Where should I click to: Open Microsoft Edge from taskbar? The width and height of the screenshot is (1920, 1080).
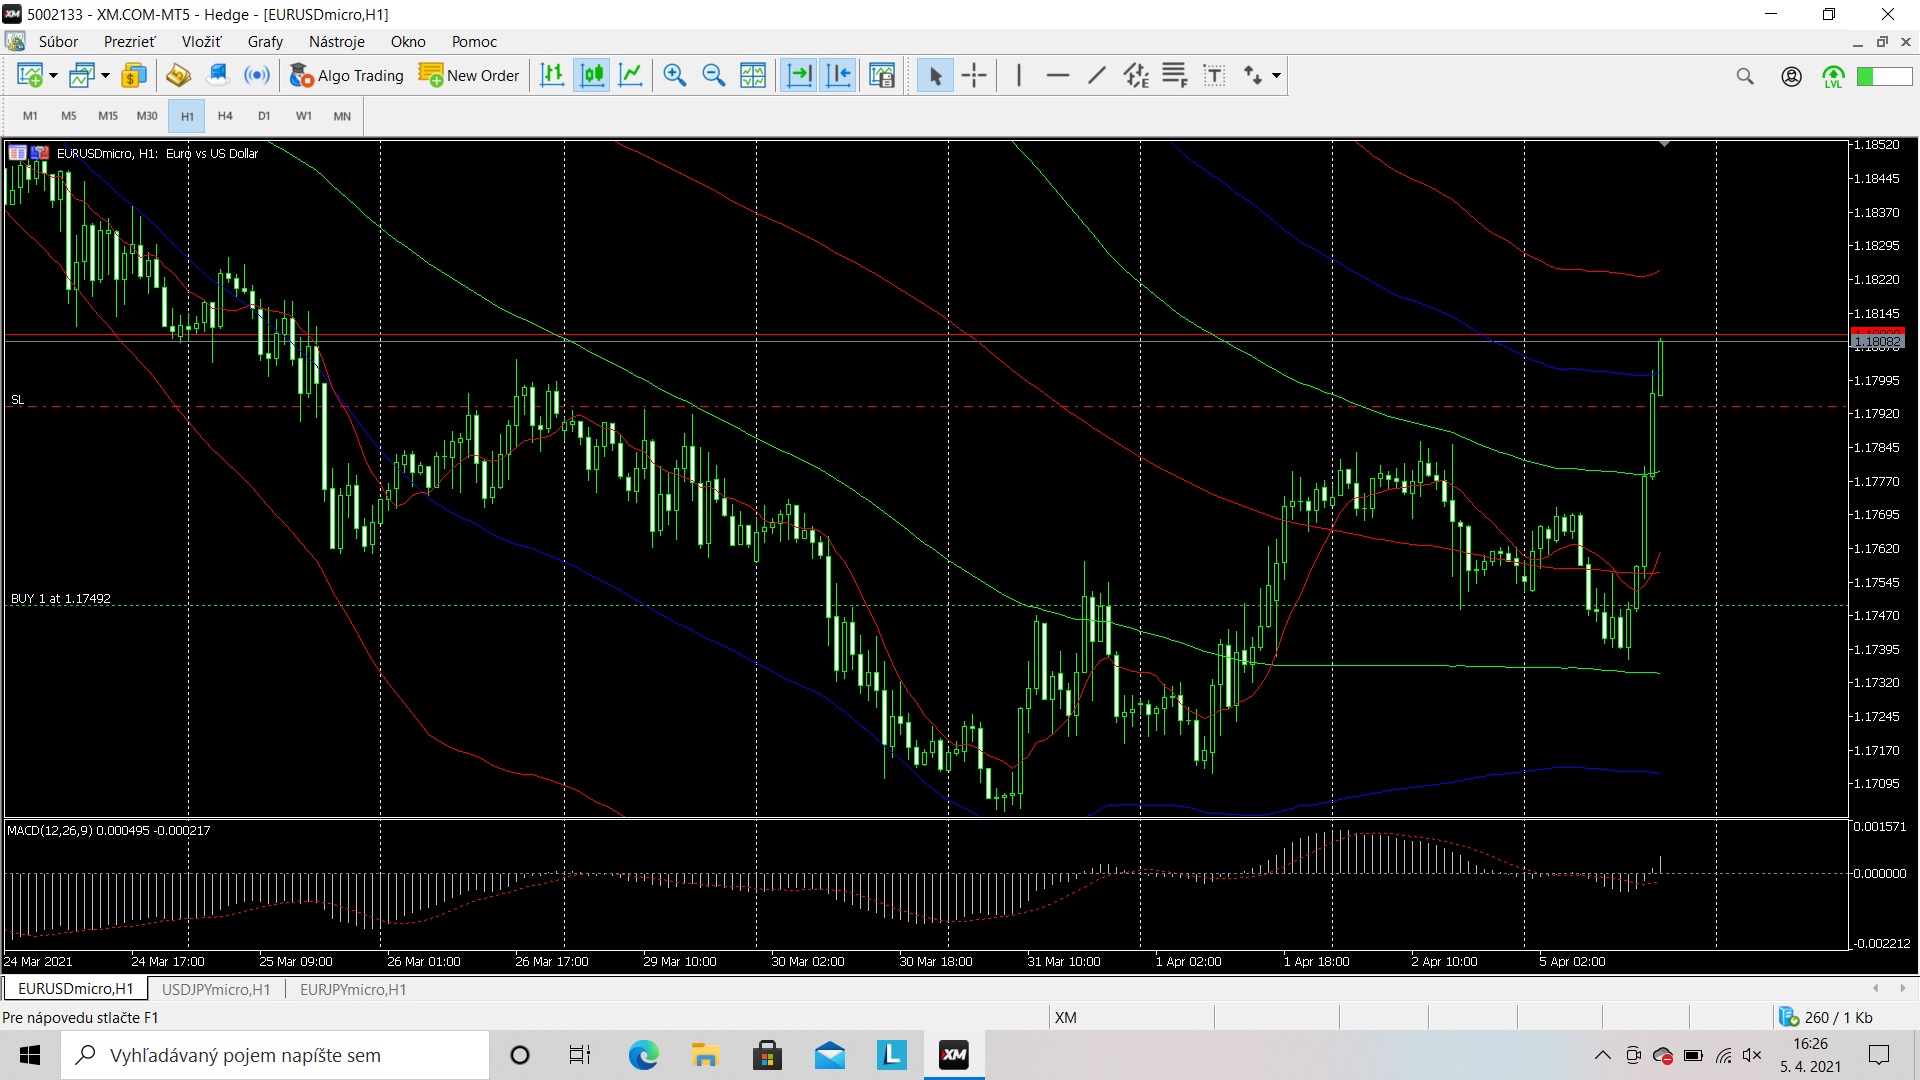[x=643, y=1055]
